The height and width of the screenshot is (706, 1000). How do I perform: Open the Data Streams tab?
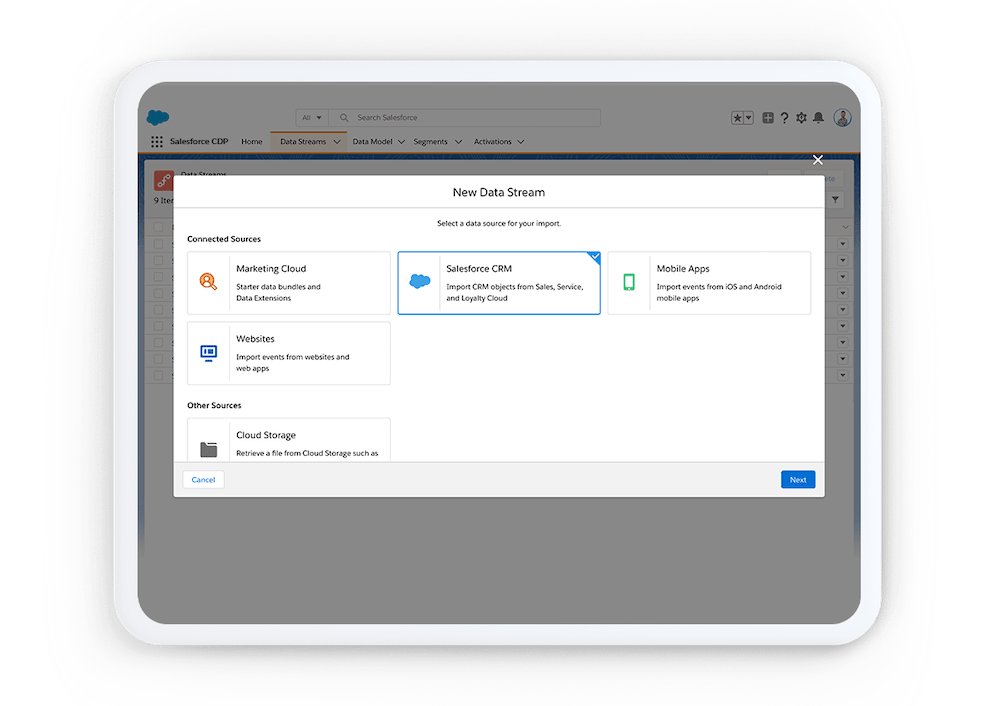[x=303, y=142]
